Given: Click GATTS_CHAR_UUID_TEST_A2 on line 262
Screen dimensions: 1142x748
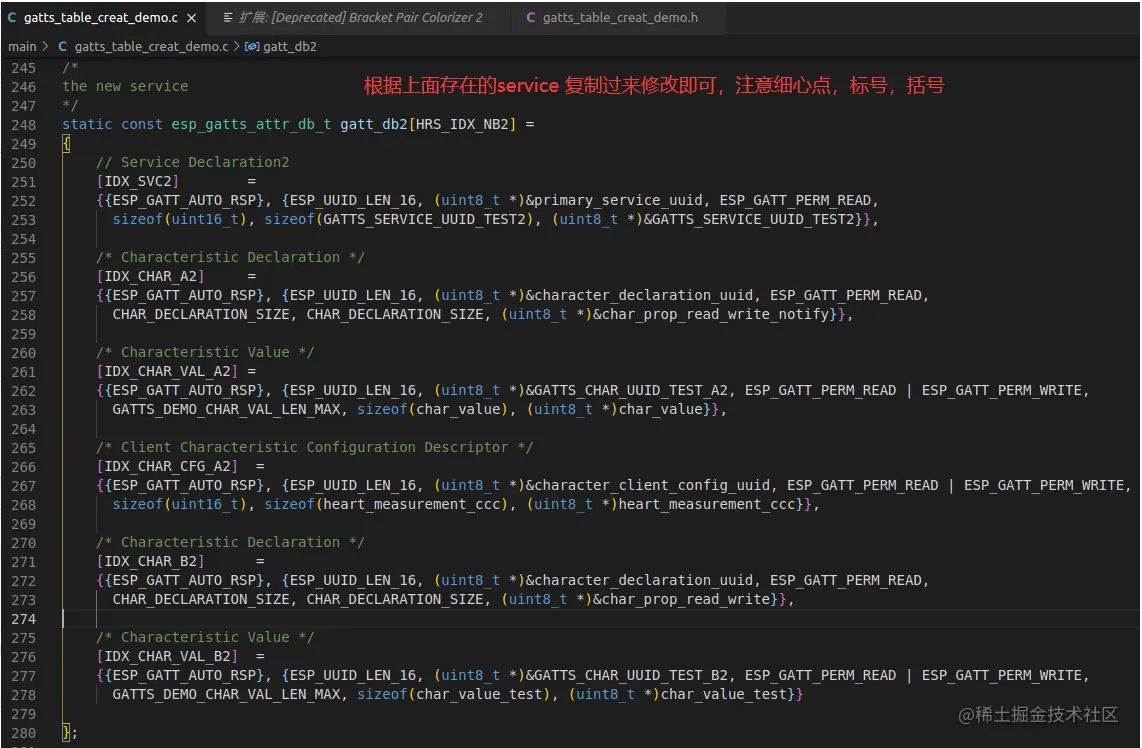Looking at the screenshot, I should 631,390.
